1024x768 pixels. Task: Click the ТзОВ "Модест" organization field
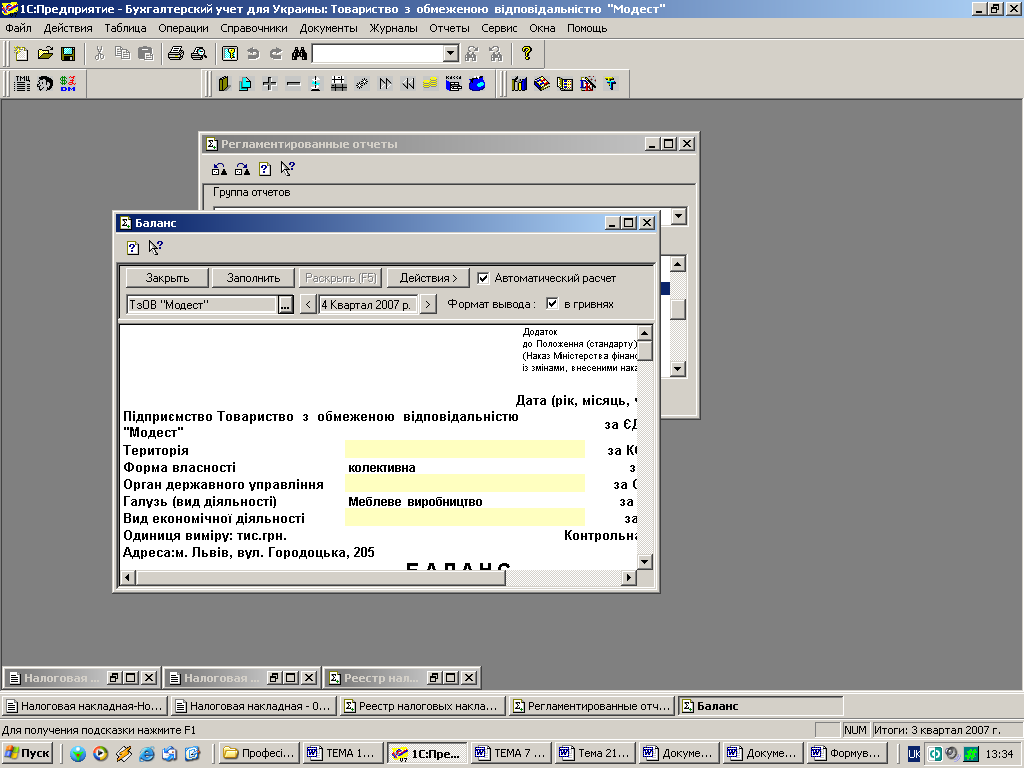(x=202, y=304)
